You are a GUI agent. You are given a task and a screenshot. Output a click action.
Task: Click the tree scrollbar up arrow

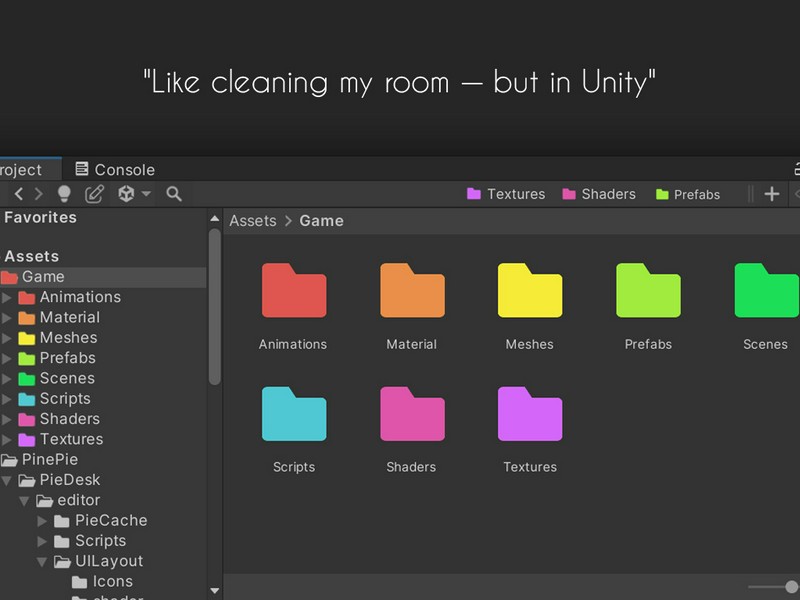pyautogui.click(x=215, y=218)
